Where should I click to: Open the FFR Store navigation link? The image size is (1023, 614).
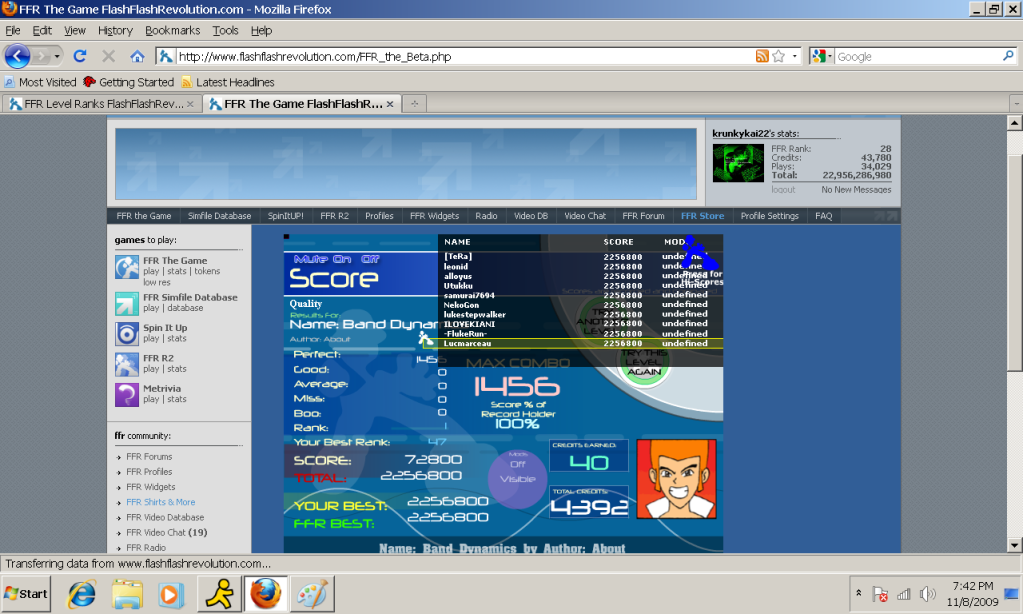coord(702,216)
